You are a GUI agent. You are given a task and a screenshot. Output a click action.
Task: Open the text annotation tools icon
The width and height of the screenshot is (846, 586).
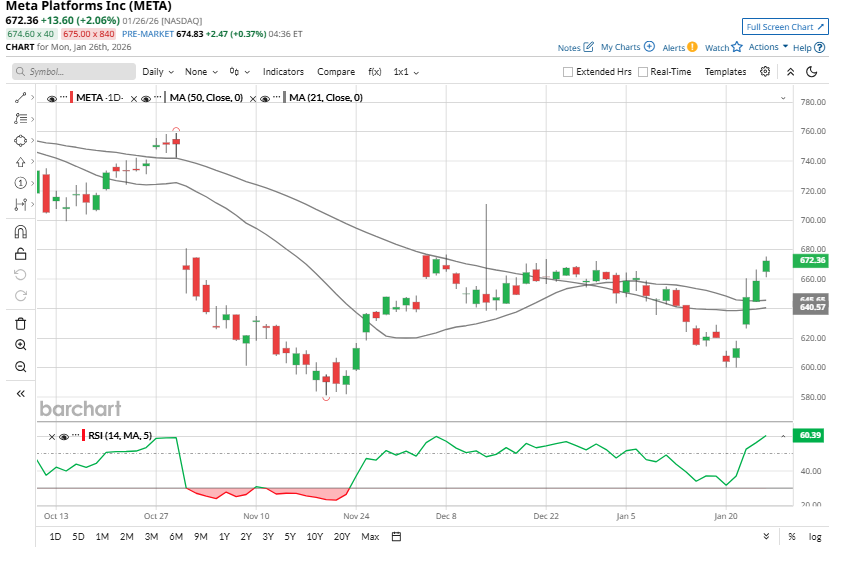pyautogui.click(x=21, y=119)
